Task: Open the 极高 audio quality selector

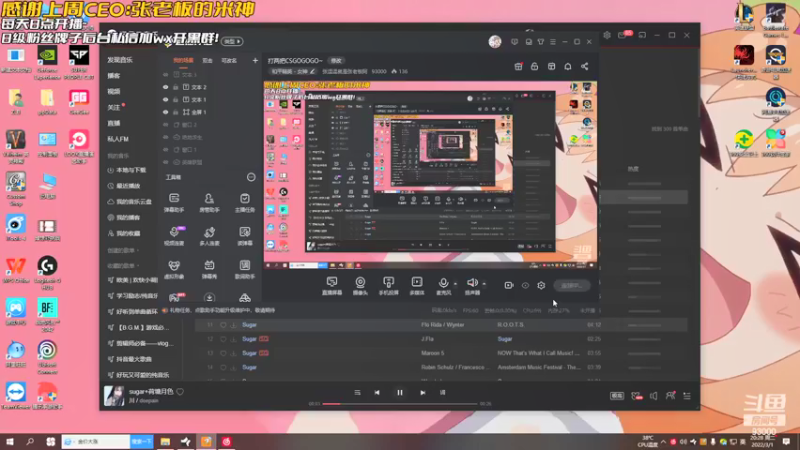Action: (x=617, y=396)
